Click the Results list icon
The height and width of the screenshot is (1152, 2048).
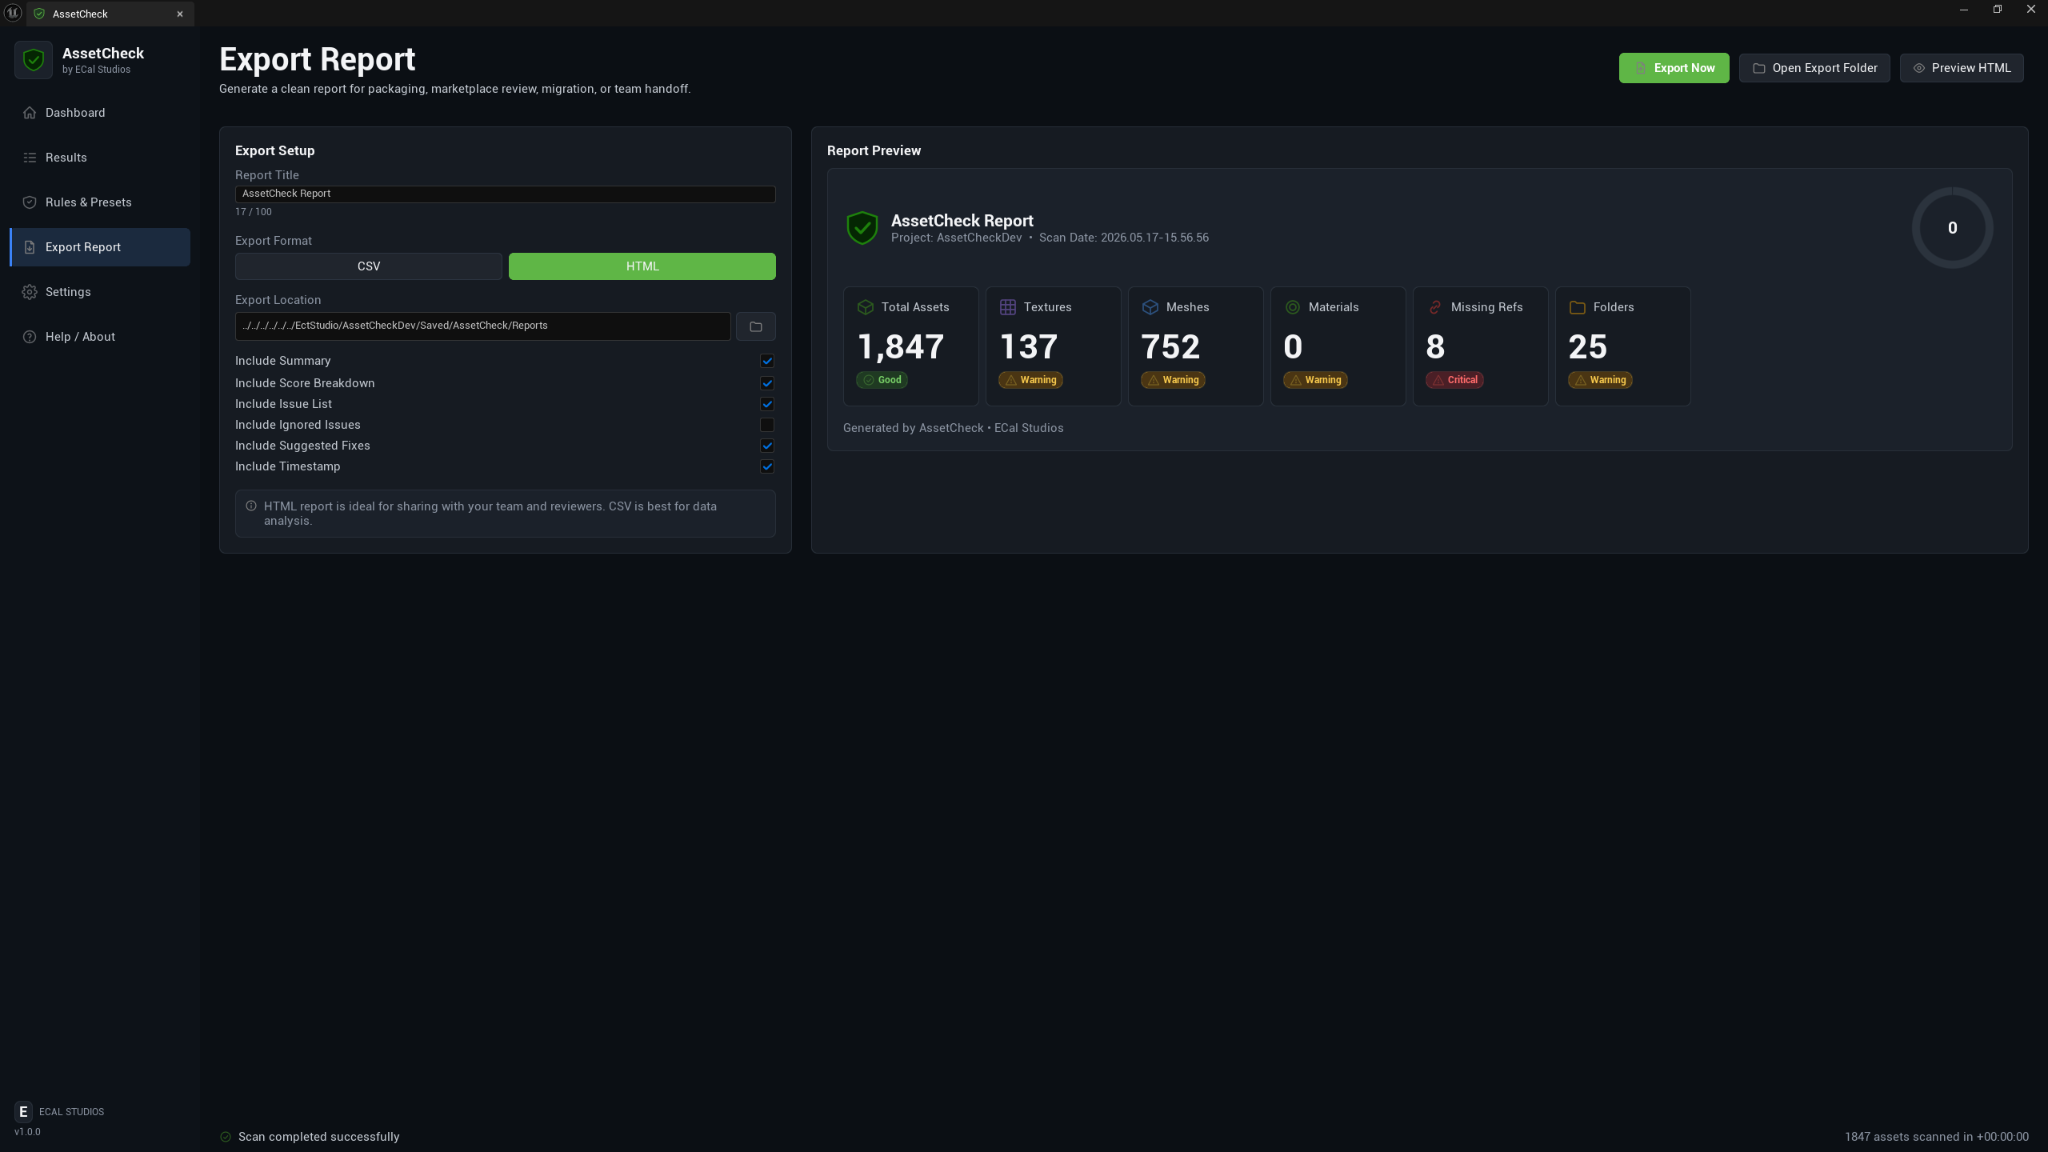[x=30, y=158]
